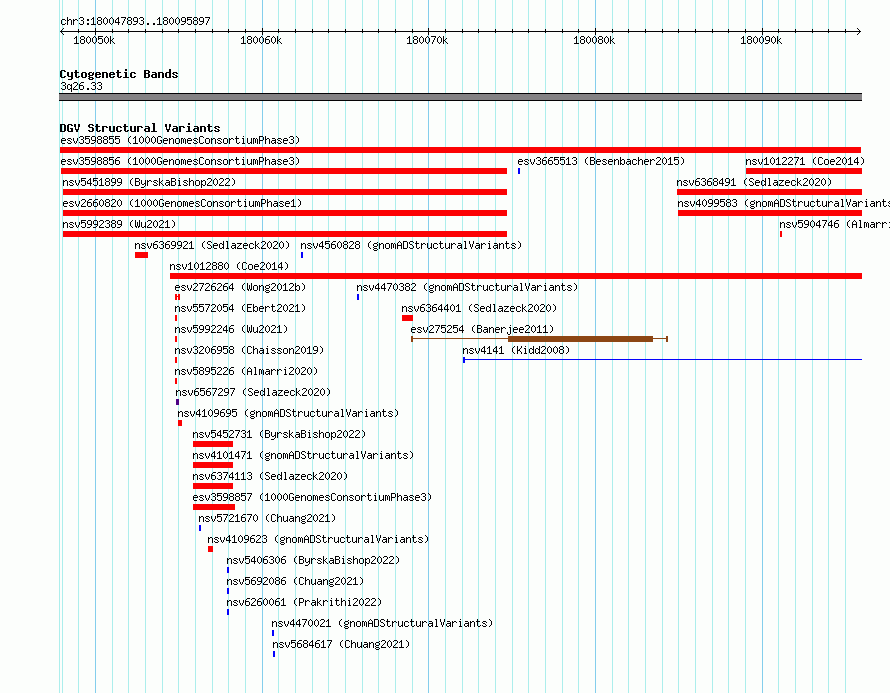890x693 pixels.
Task: Click the 180090k ruler label
Action: point(761,40)
